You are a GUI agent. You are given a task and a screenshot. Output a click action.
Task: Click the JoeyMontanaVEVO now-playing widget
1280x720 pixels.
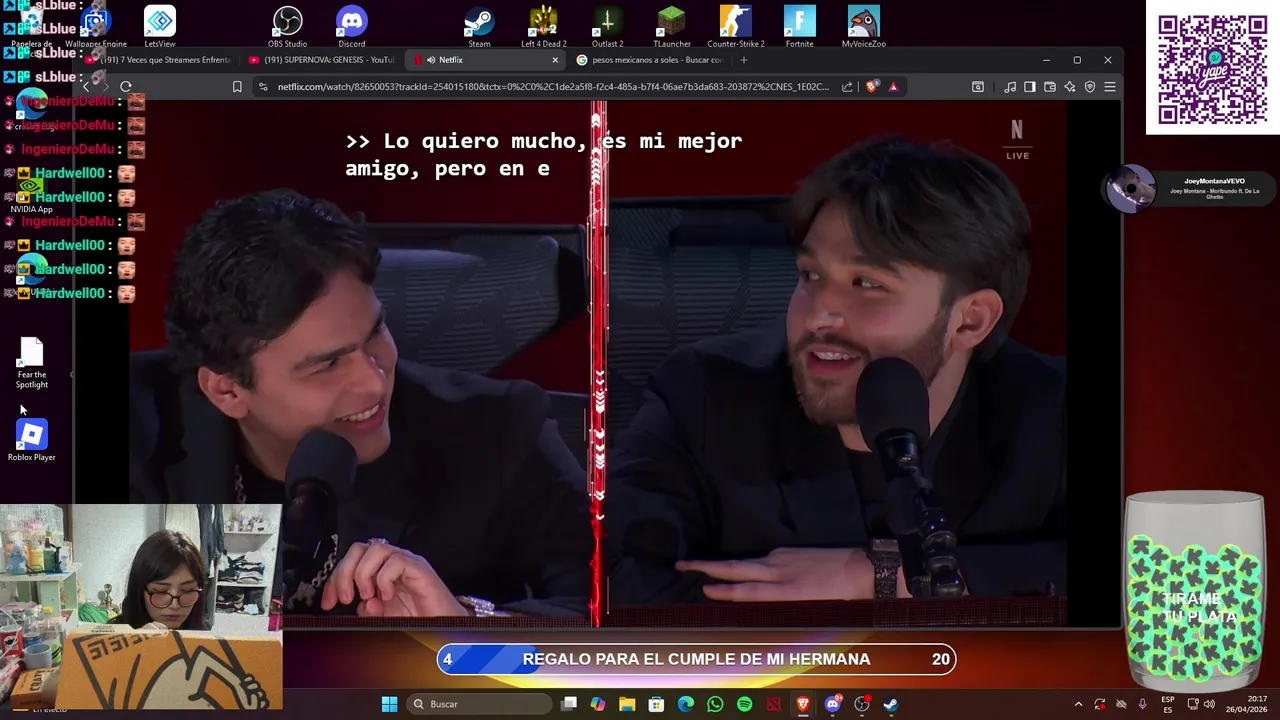pyautogui.click(x=1190, y=188)
